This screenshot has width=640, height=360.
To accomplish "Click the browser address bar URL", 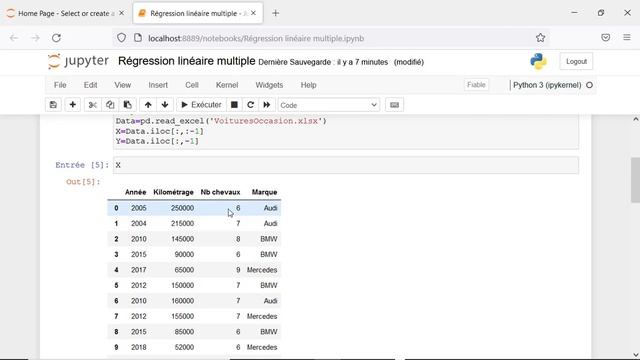I will (x=256, y=38).
